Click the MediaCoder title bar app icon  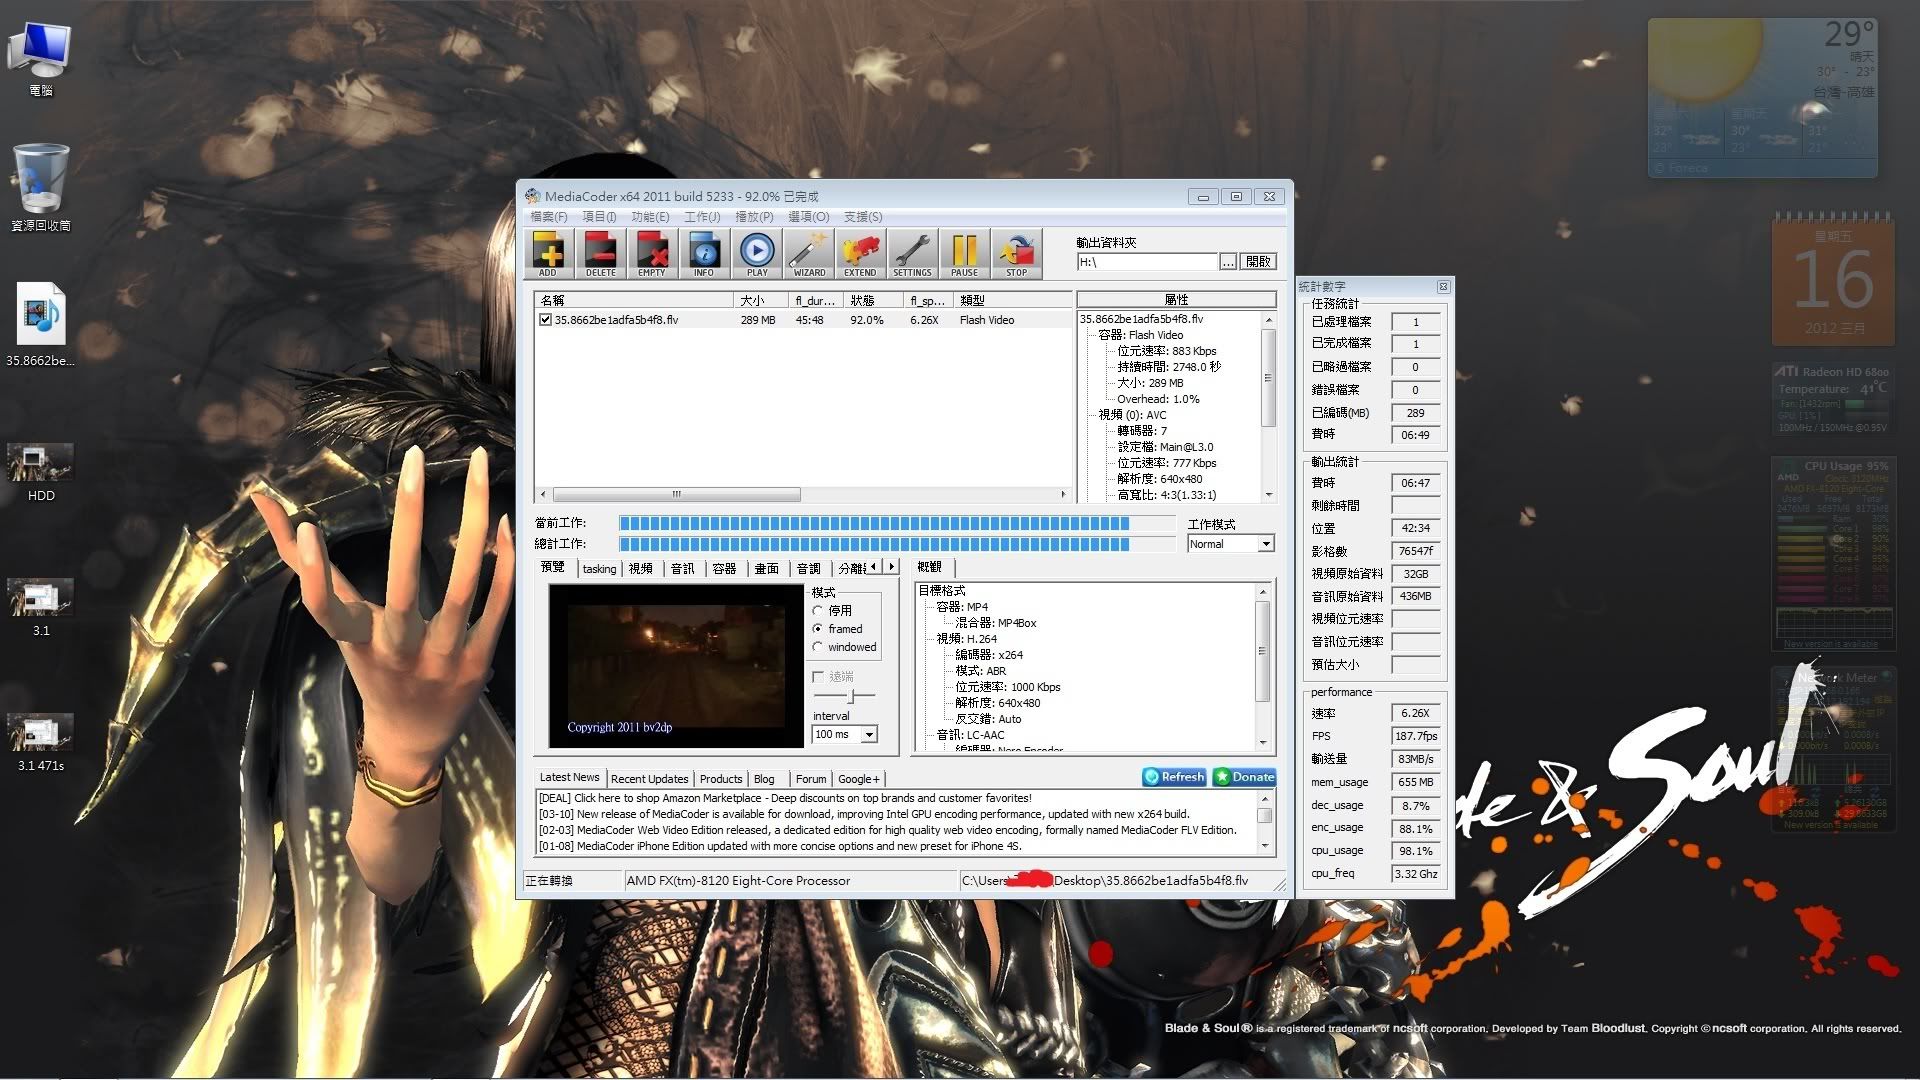pyautogui.click(x=533, y=196)
